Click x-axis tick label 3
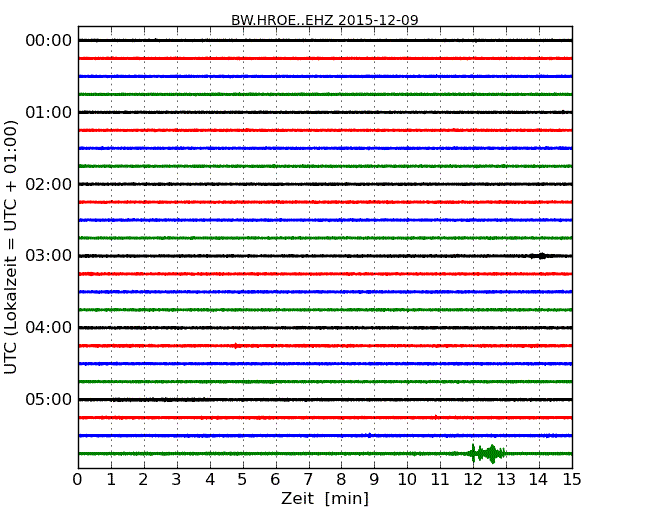This screenshot has height=520, width=650. [x=177, y=480]
